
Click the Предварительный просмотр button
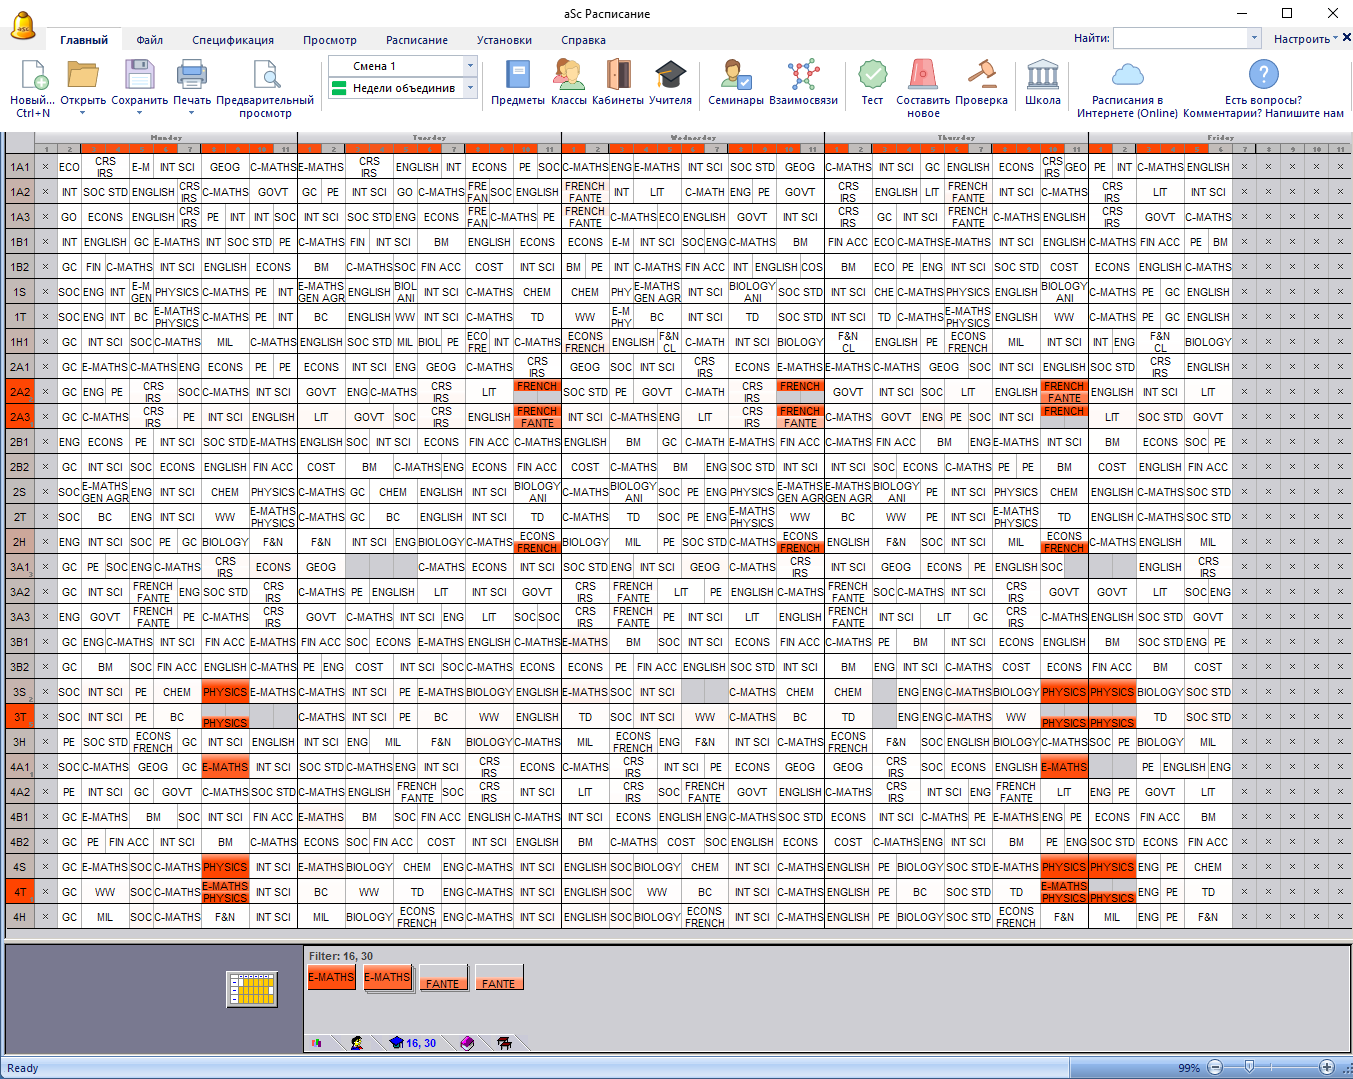tap(265, 86)
